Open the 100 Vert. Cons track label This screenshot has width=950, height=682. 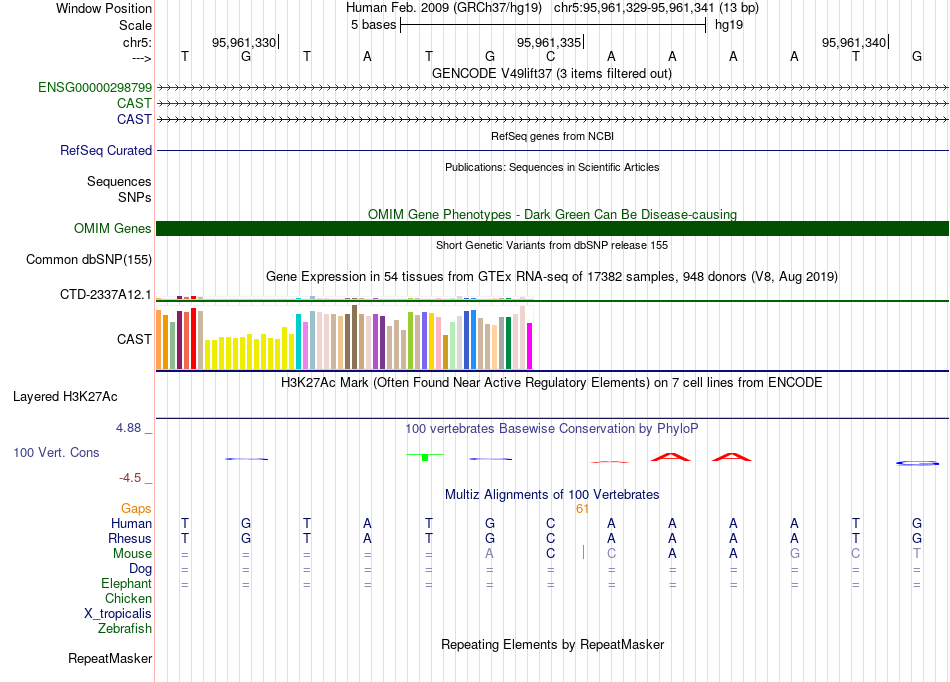coord(56,453)
